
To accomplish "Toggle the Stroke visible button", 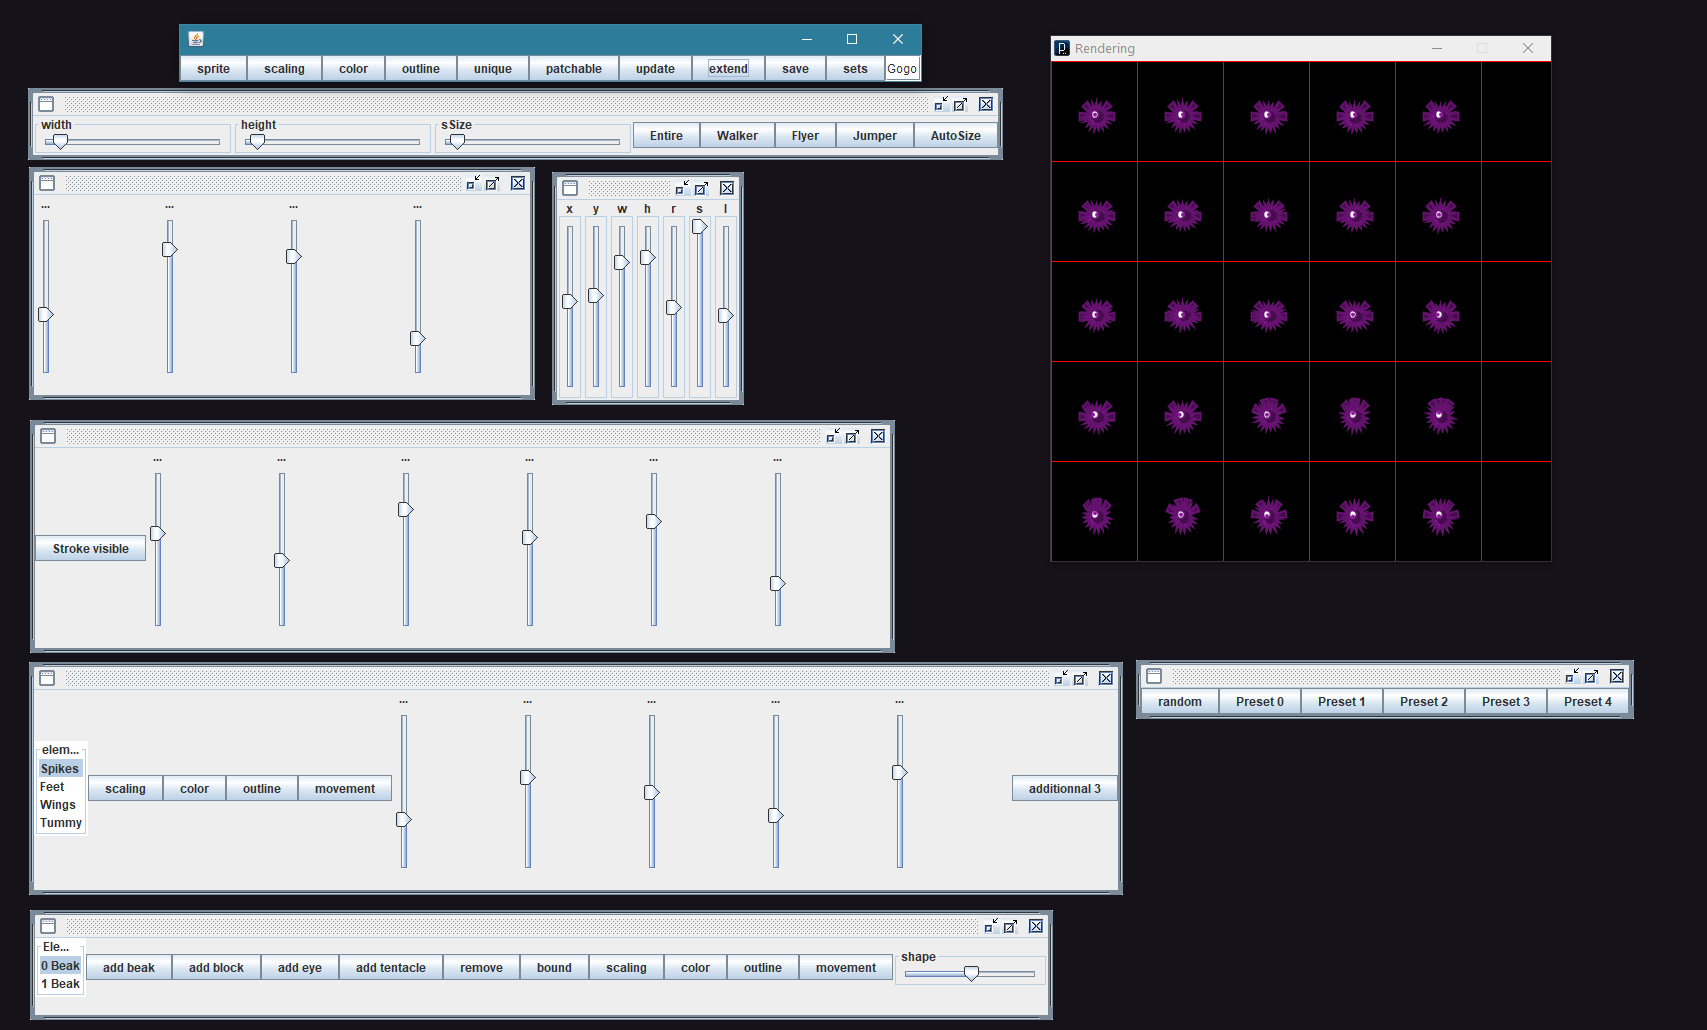I will pos(91,549).
